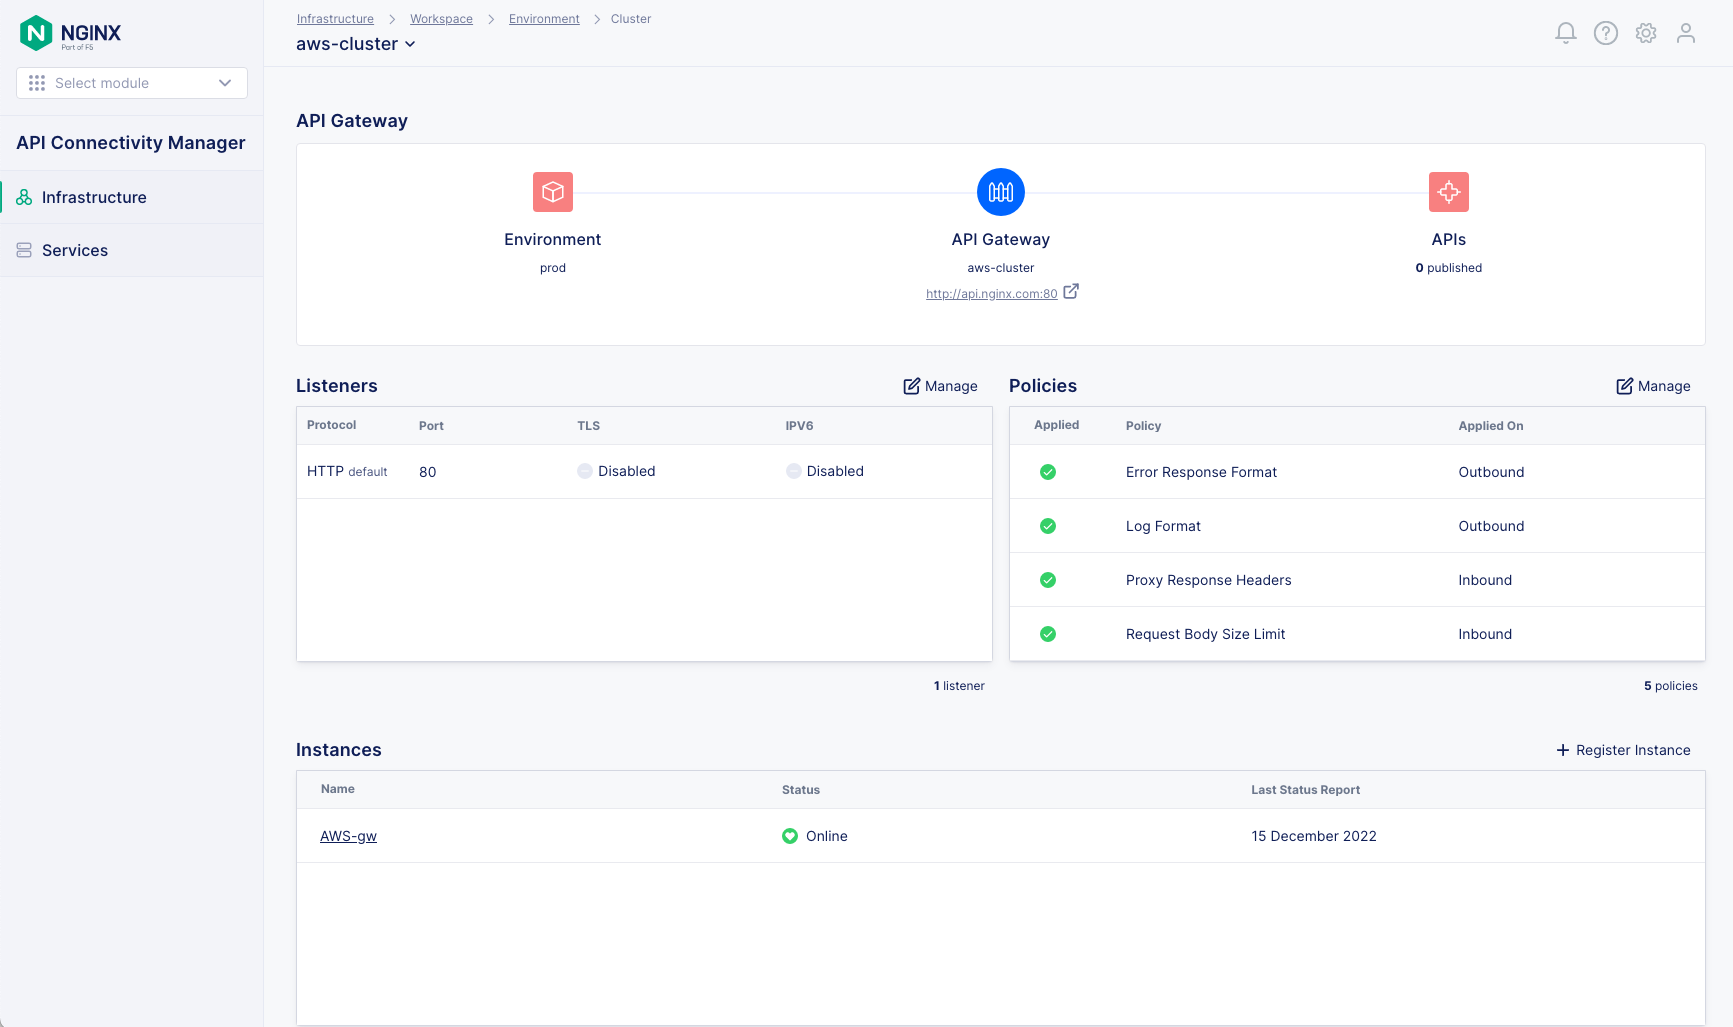1733x1027 pixels.
Task: Click the user account profile icon
Action: click(x=1685, y=33)
